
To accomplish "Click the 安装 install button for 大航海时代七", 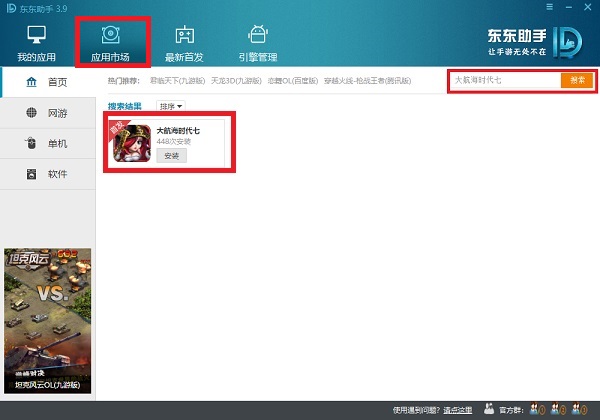I will (171, 156).
